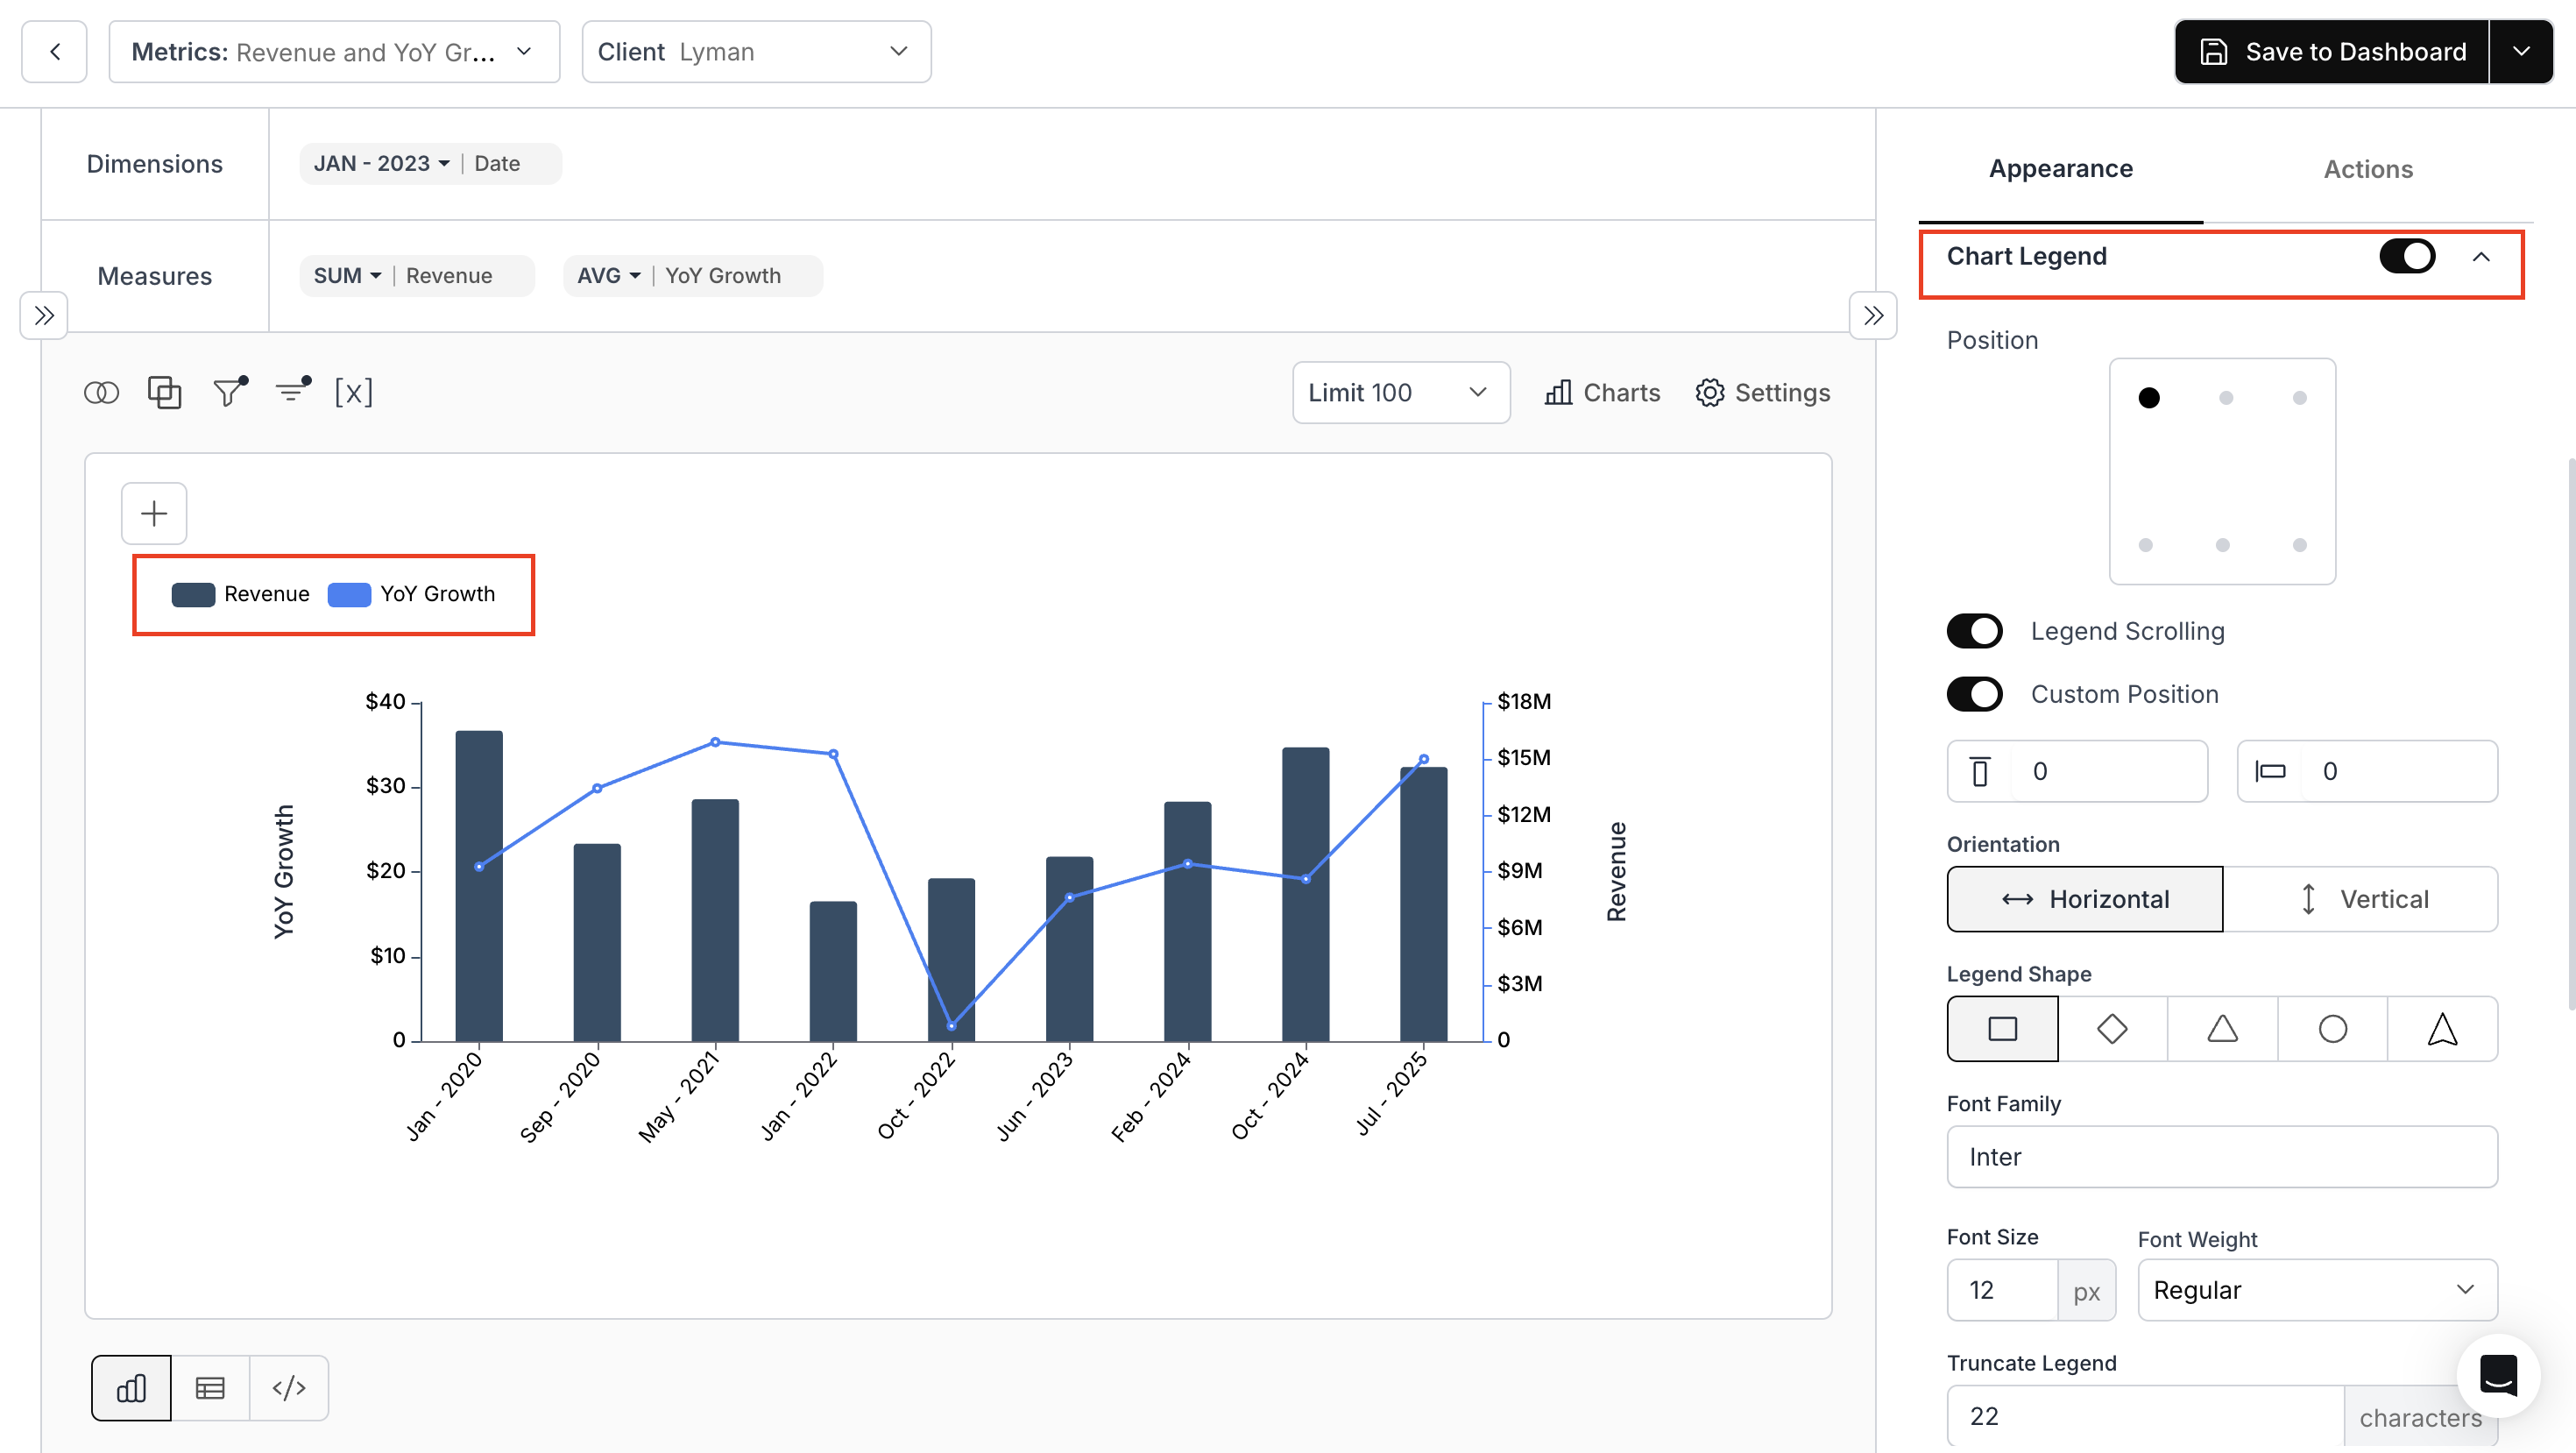Open the Limit 100 dropdown
Screen dimensions: 2576x1453
click(1400, 393)
